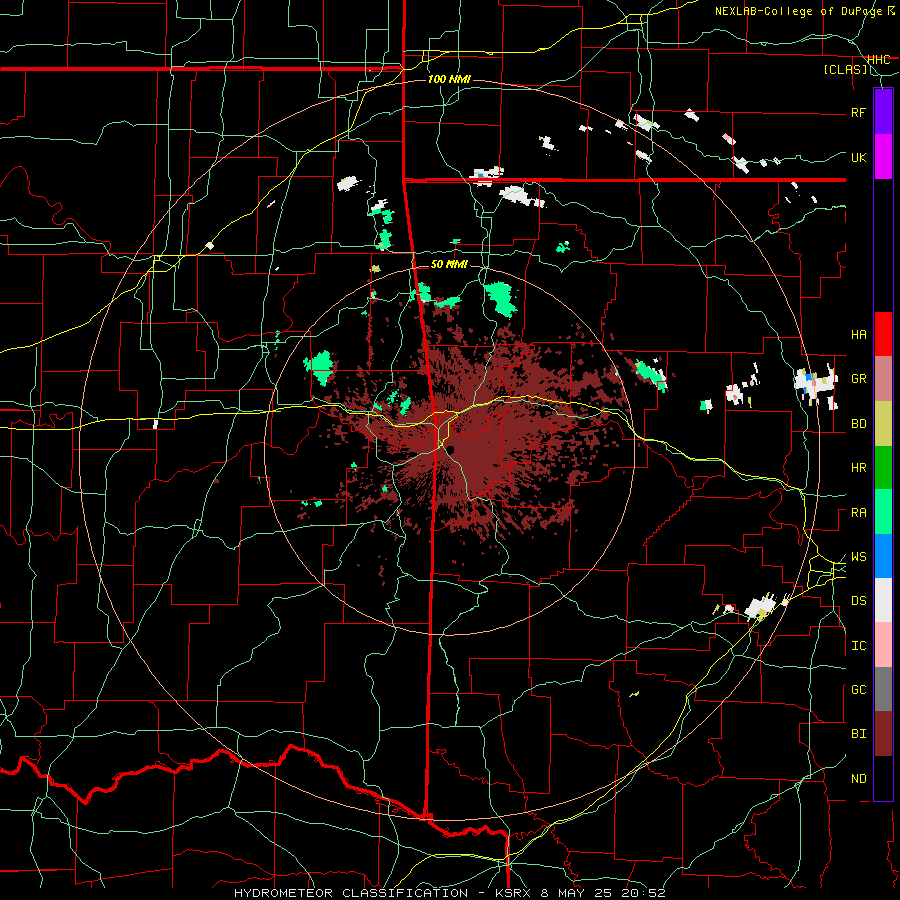Click the black radar site dot at center

click(451, 449)
